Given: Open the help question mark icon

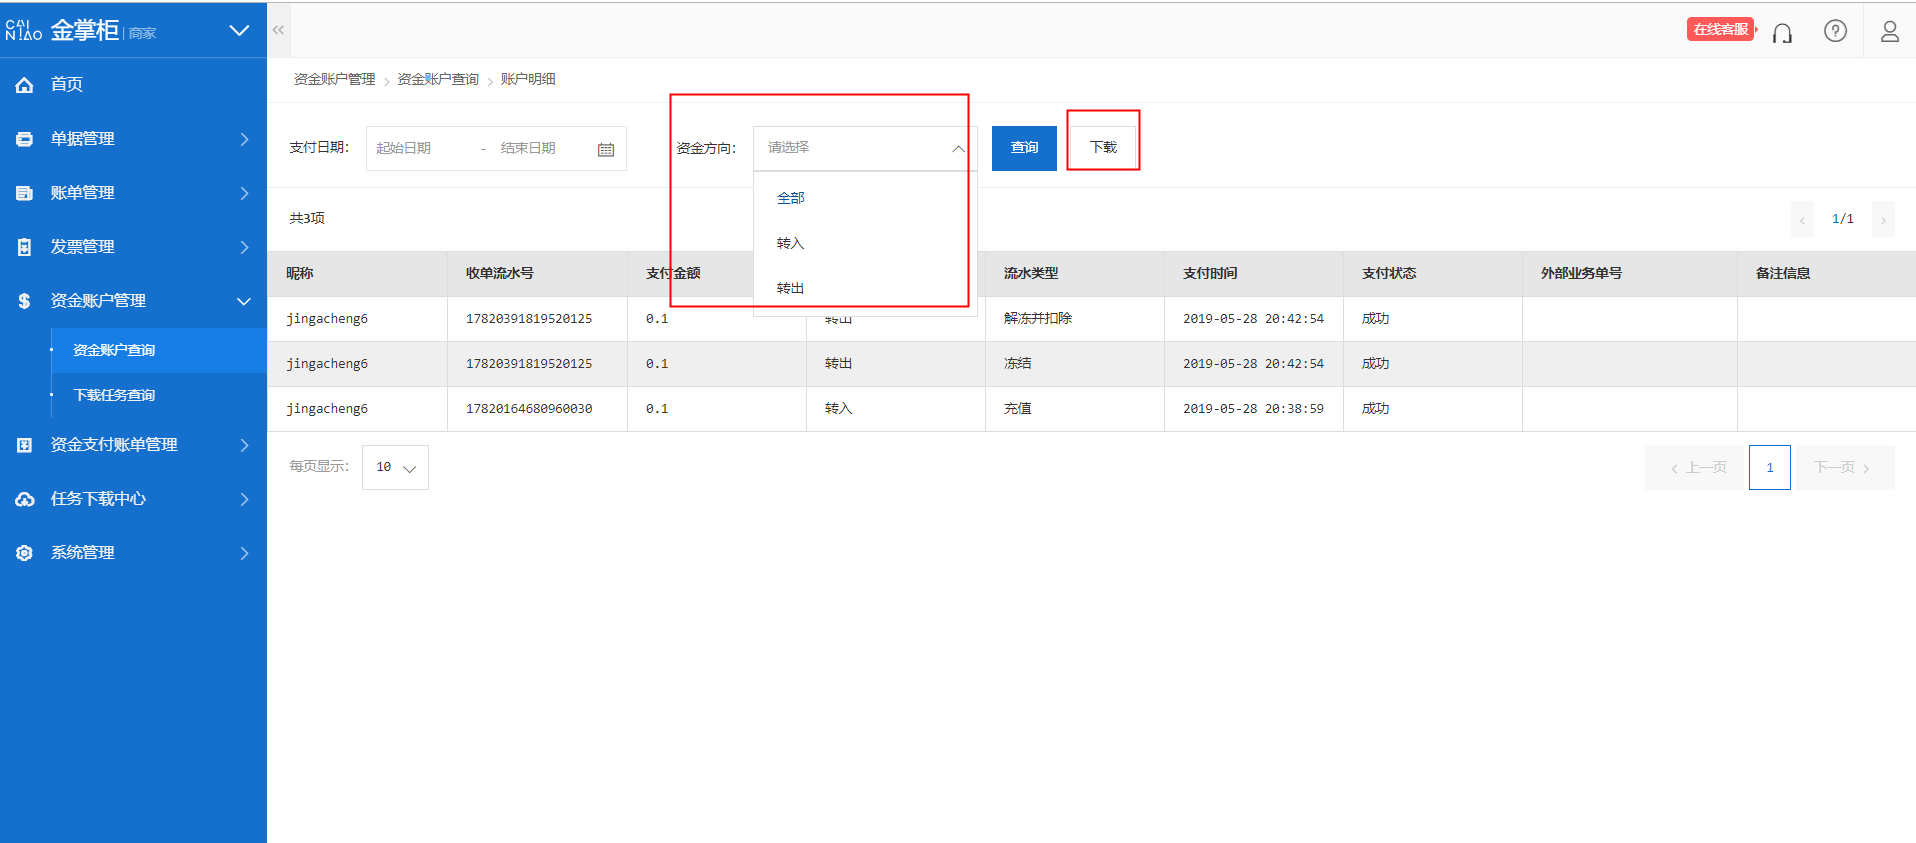Looking at the screenshot, I should coord(1835,31).
